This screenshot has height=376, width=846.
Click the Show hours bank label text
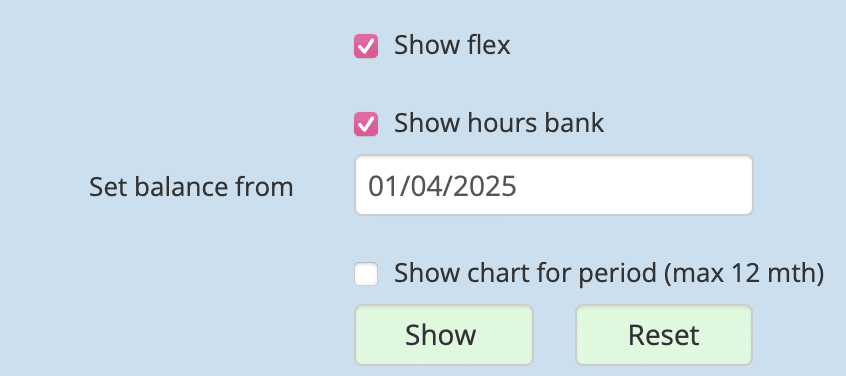[499, 124]
